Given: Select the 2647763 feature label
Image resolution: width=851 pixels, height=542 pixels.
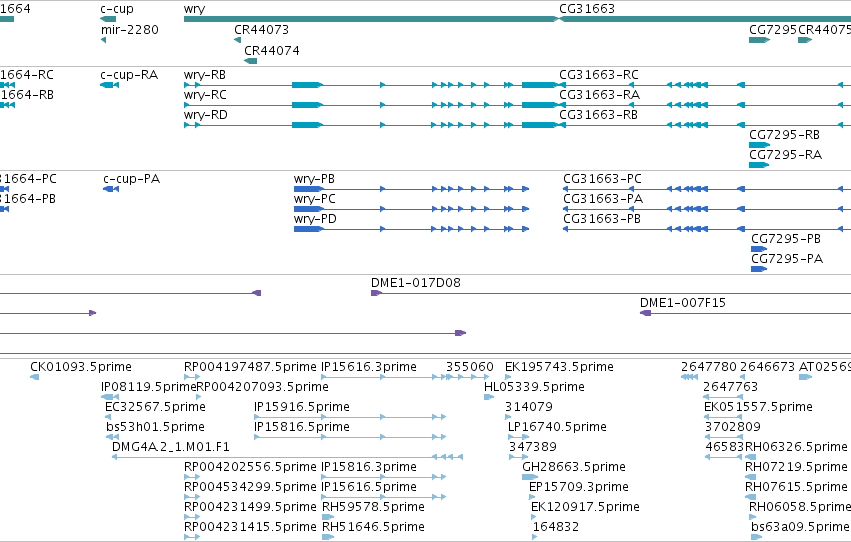Looking at the screenshot, I should [731, 387].
